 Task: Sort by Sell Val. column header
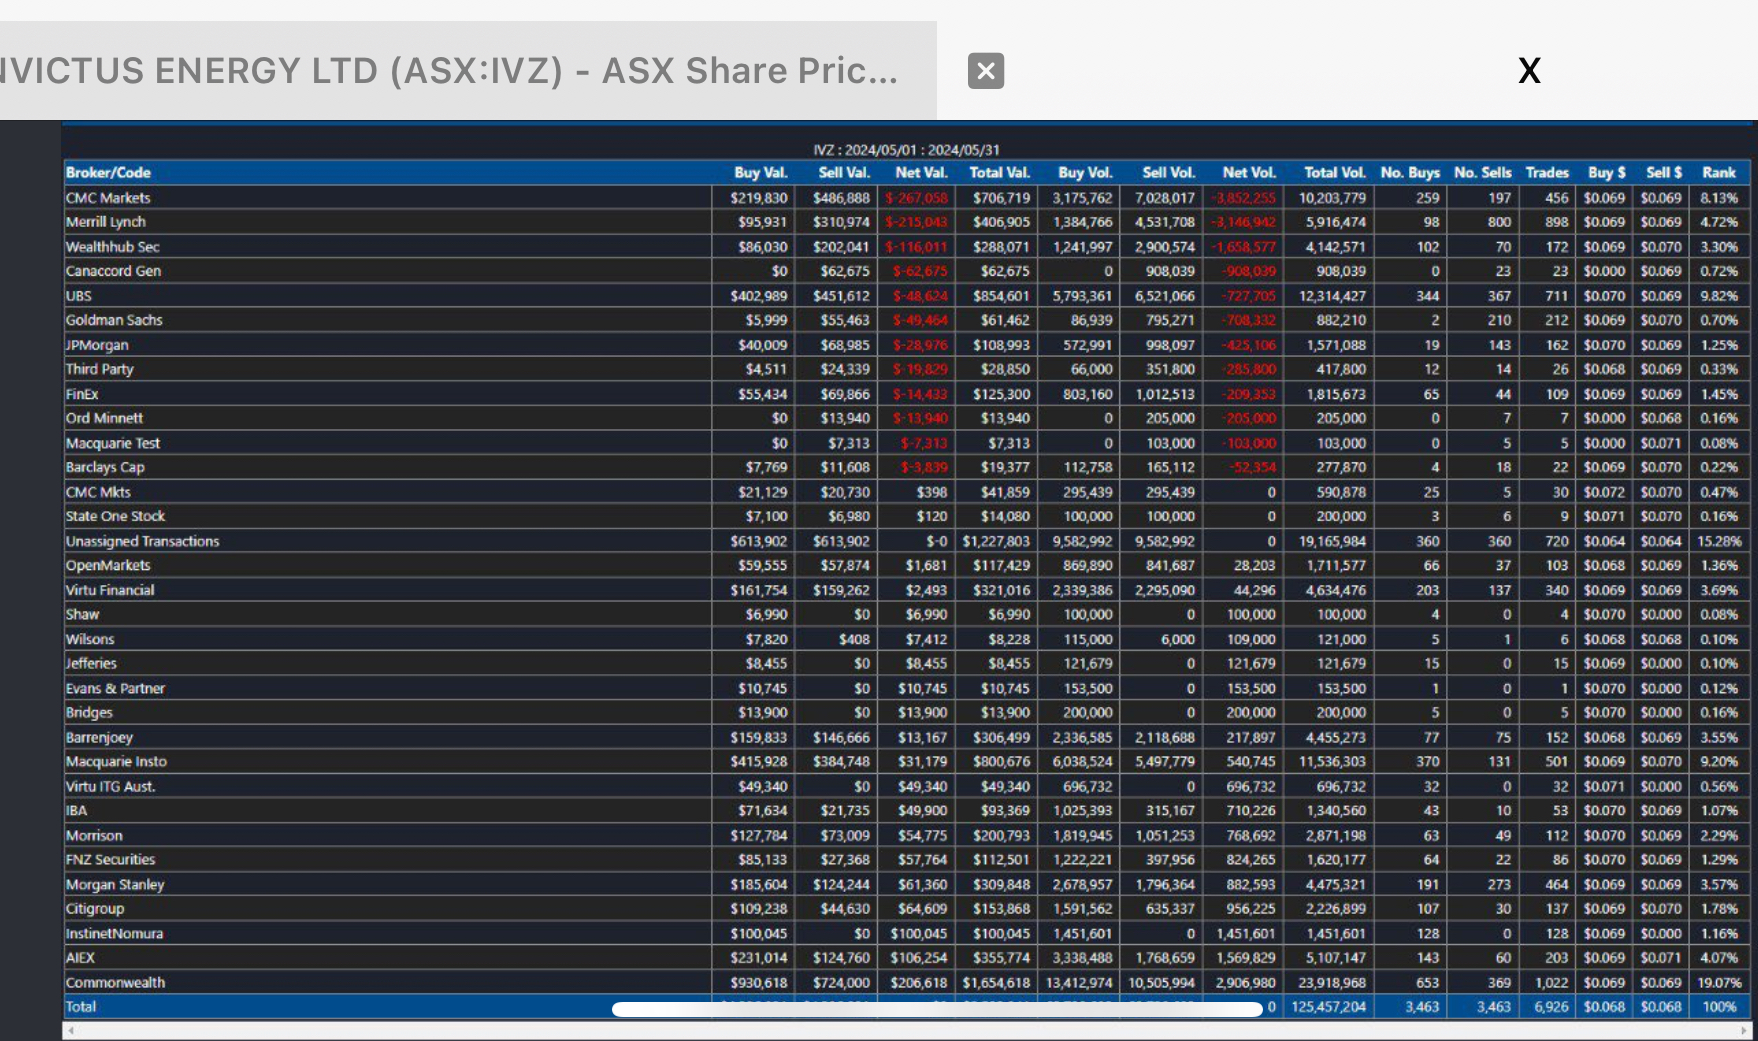point(845,173)
